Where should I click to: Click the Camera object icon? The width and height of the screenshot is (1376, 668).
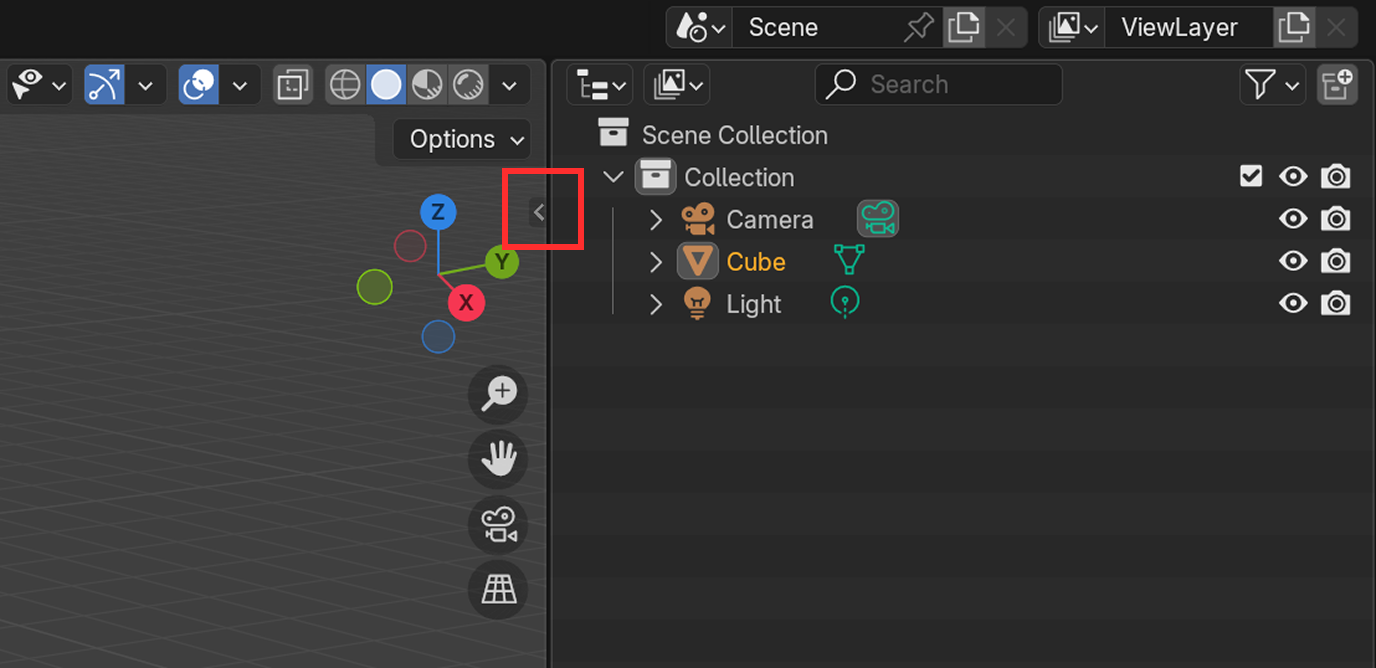coord(698,219)
